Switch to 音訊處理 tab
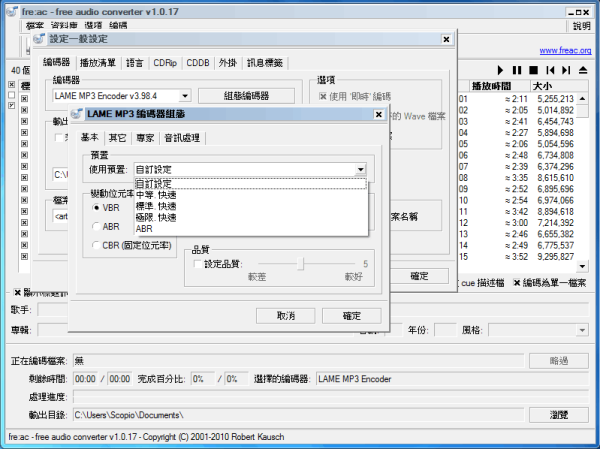This screenshot has height=449, width=600. (182, 138)
